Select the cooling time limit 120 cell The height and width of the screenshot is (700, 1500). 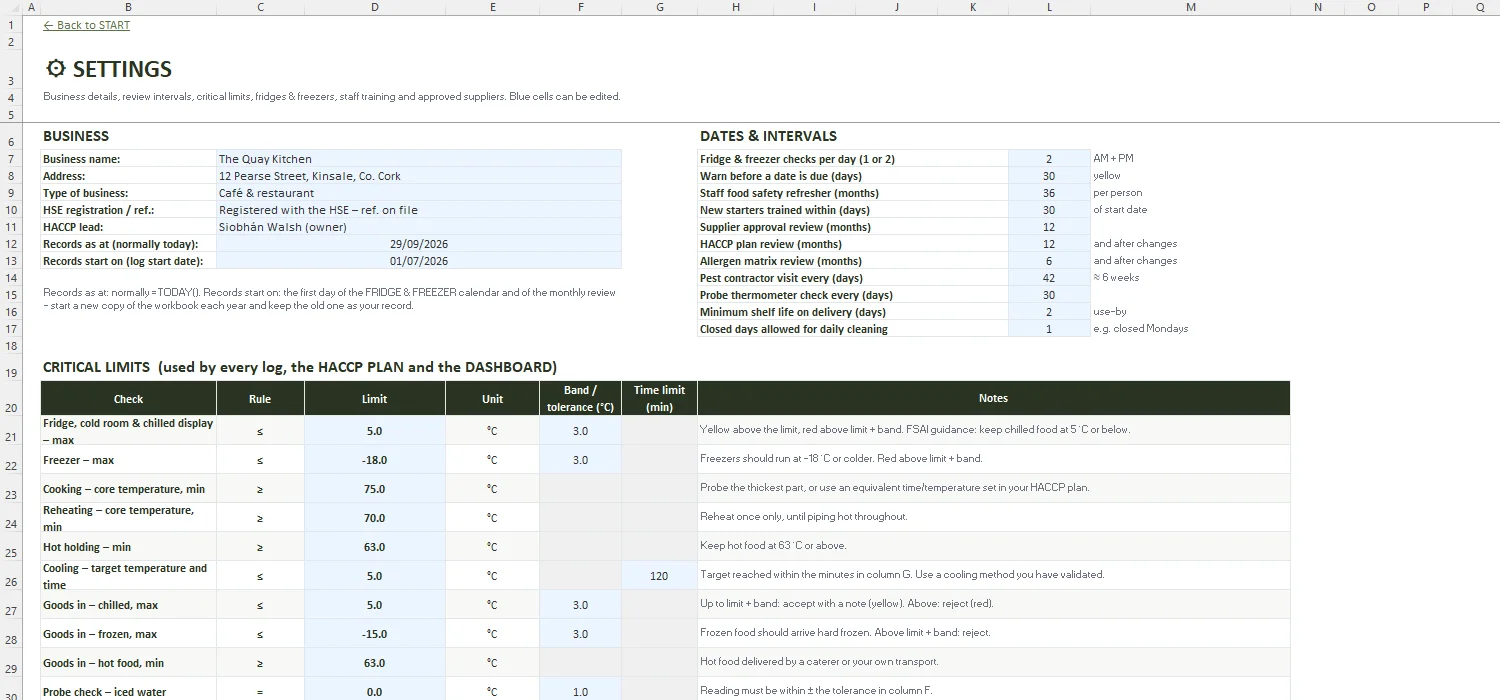click(659, 576)
